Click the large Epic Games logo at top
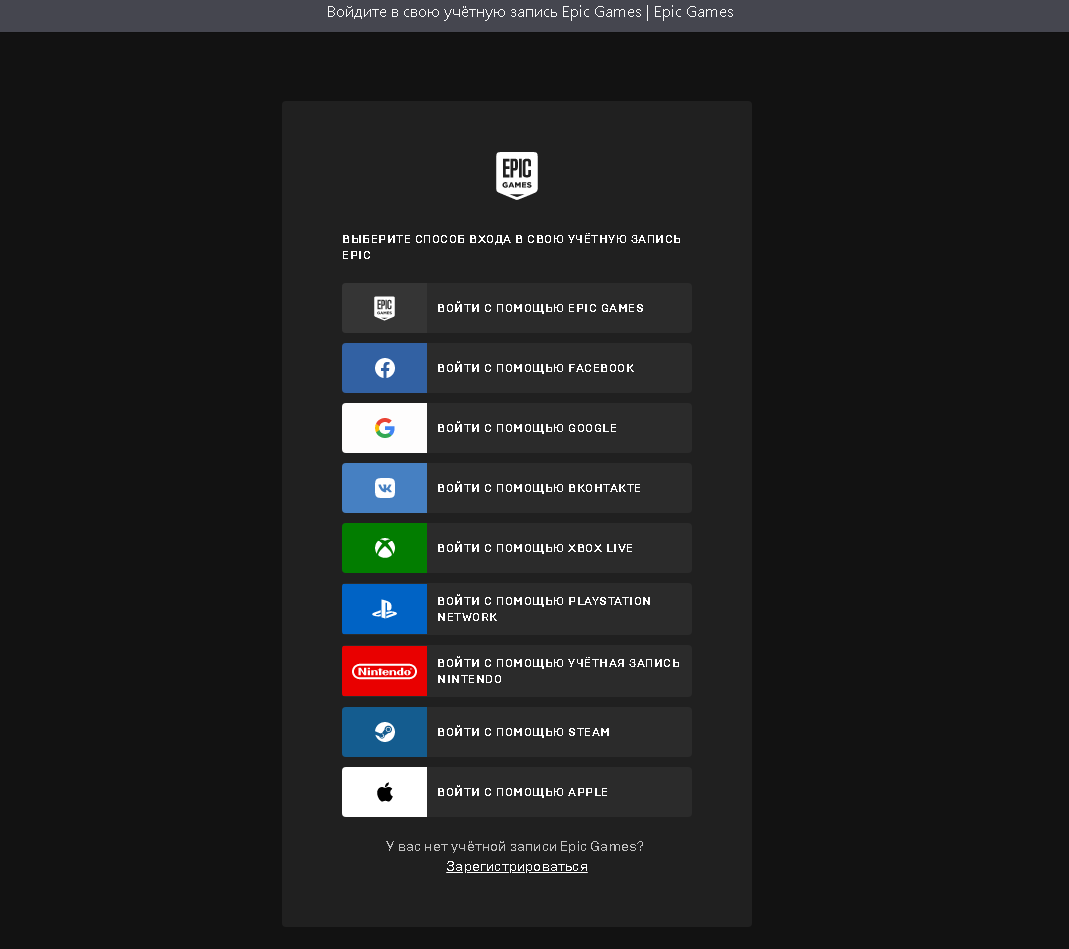 [x=517, y=175]
